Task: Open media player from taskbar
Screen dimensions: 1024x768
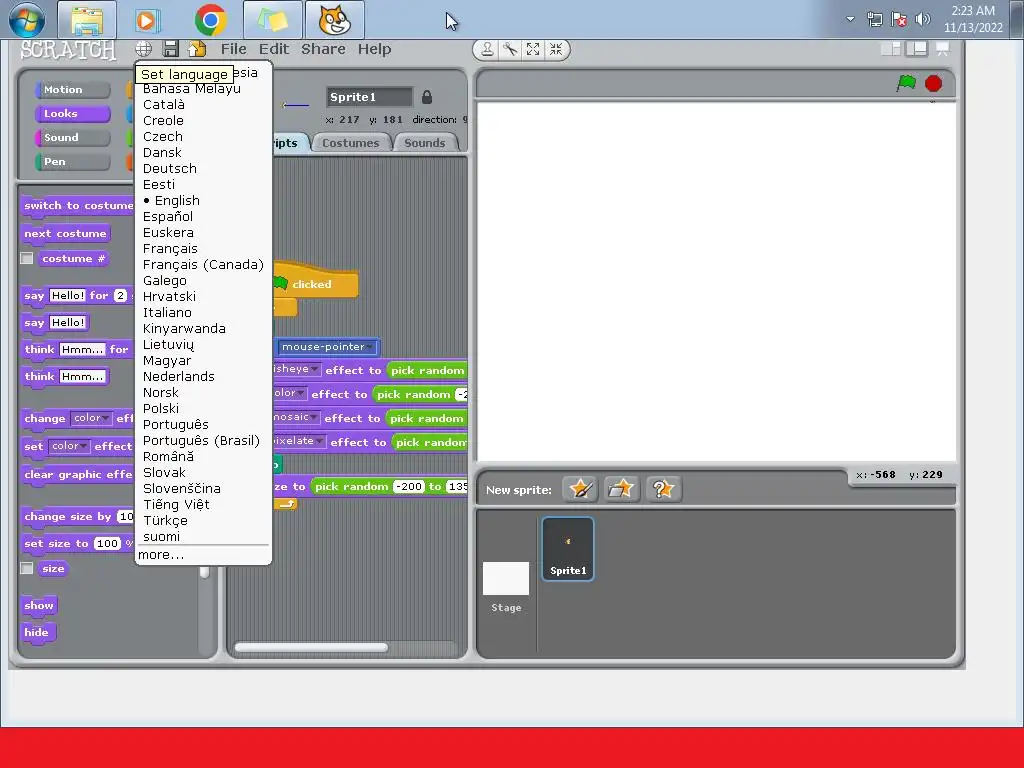Action: pyautogui.click(x=148, y=20)
